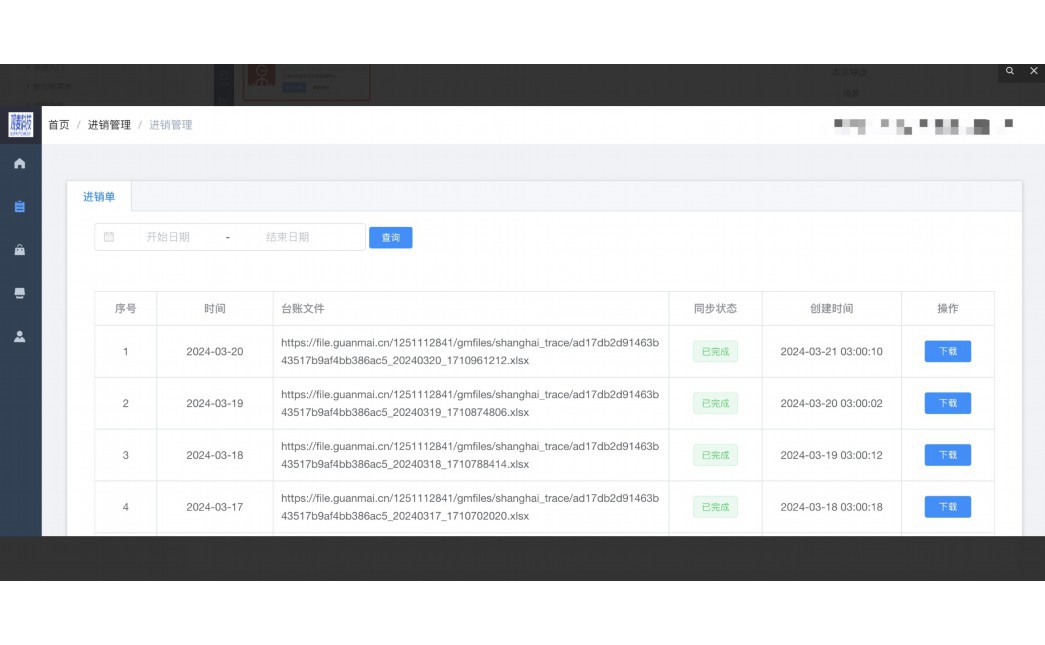
Task: Close the overlay with the X icon
Action: coord(1033,71)
